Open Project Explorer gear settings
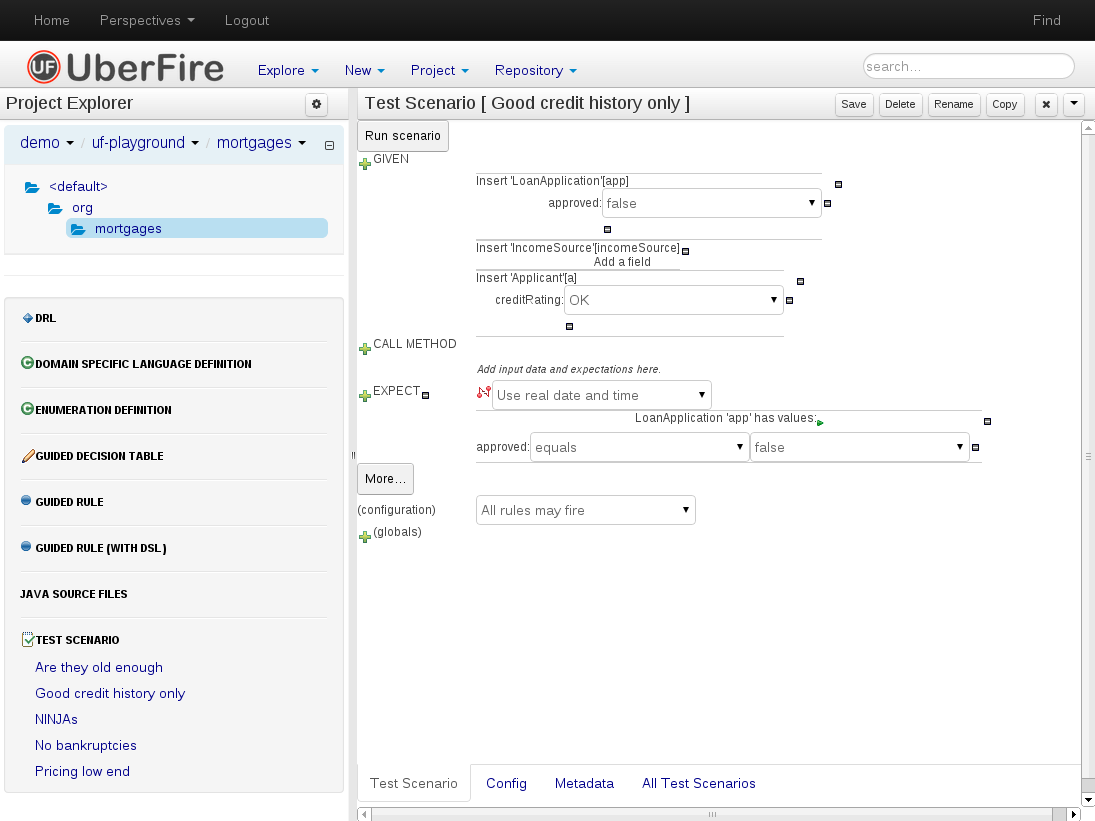 pos(316,104)
